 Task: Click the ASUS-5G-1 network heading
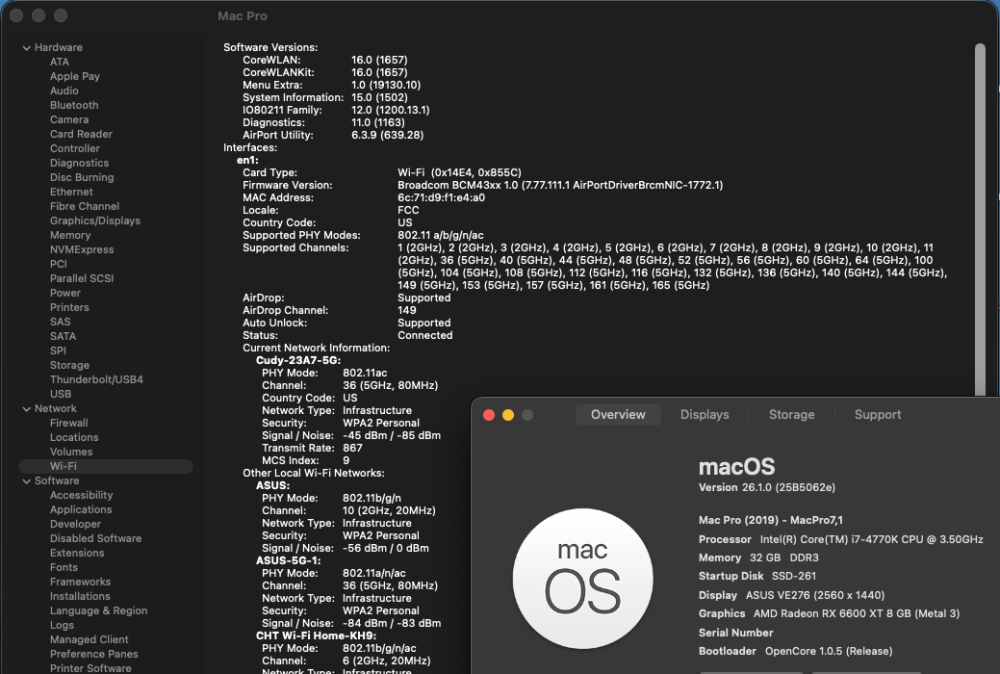[x=288, y=560]
